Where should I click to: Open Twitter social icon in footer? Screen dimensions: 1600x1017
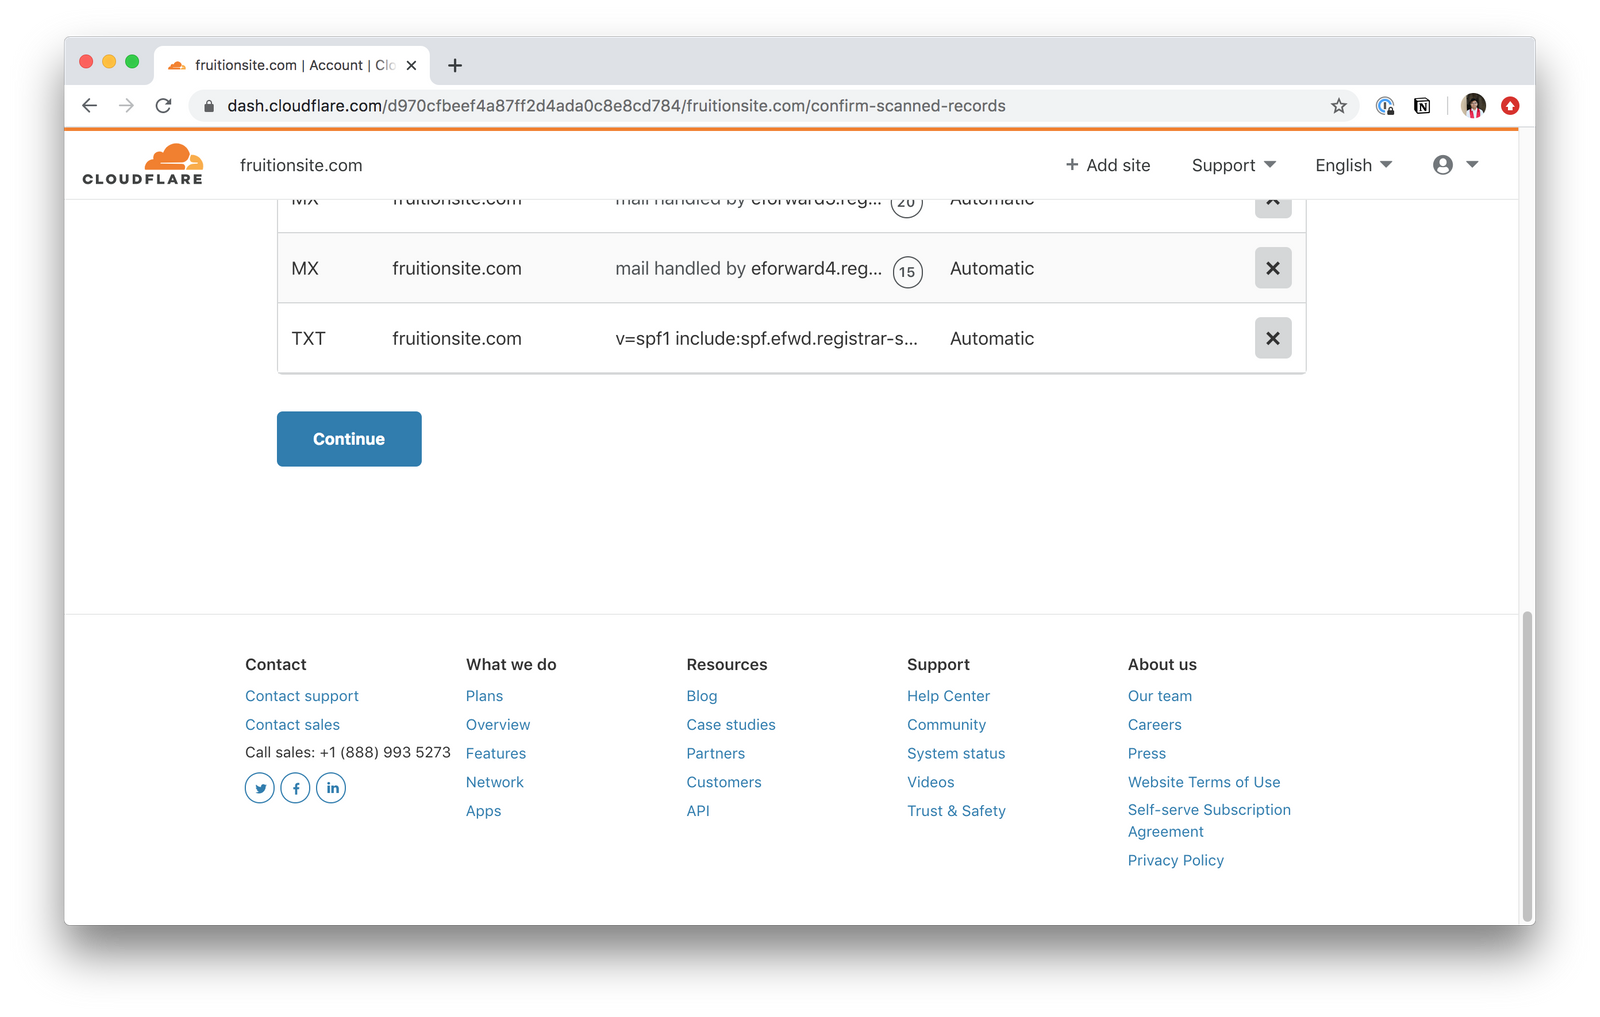point(260,788)
